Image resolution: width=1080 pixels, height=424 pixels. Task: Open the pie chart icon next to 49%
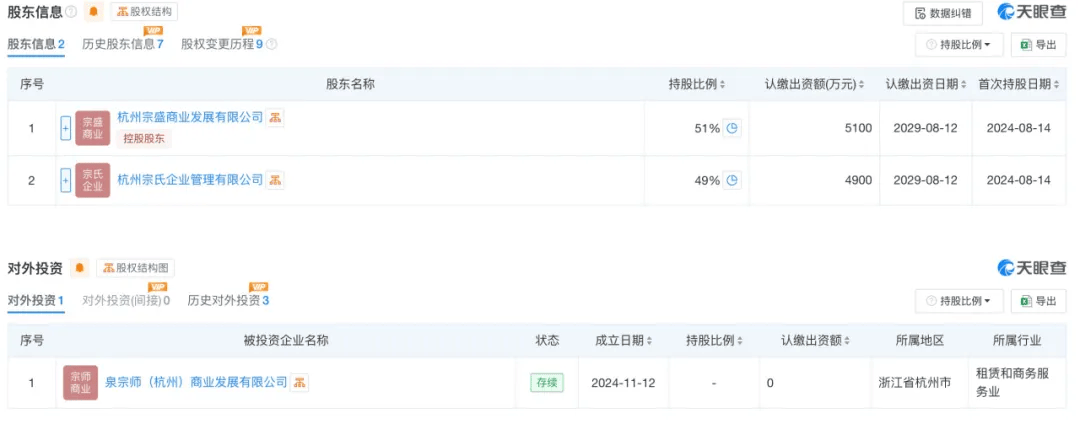pyautogui.click(x=732, y=180)
